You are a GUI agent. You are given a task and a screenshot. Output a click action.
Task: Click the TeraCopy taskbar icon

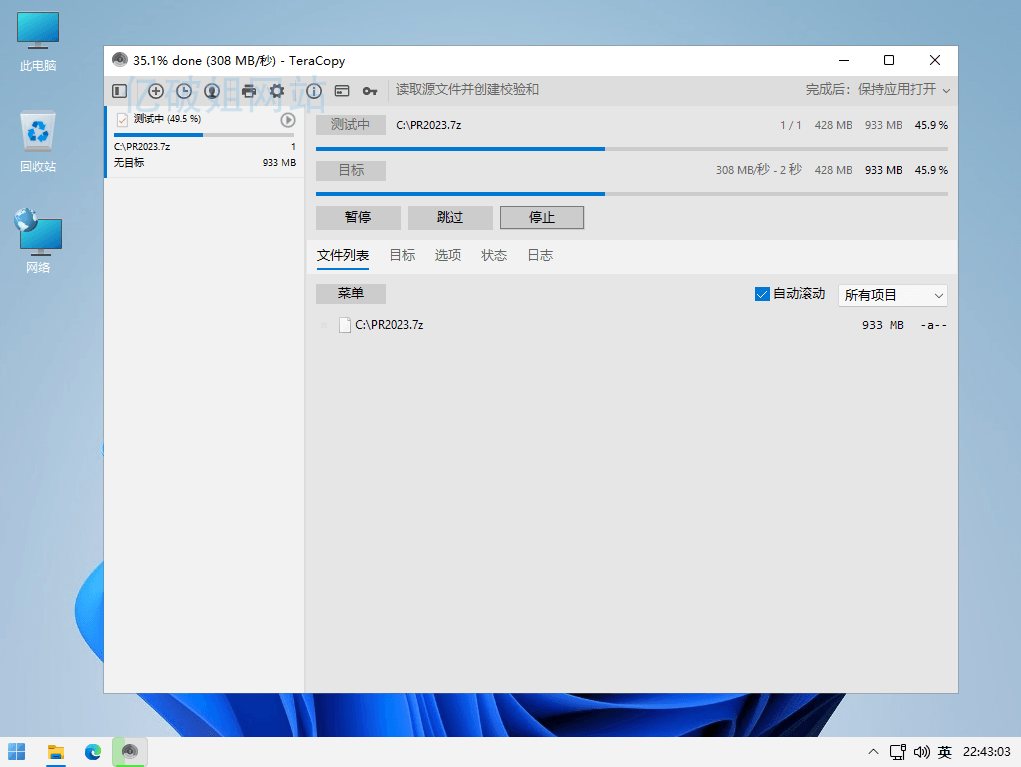[130, 752]
